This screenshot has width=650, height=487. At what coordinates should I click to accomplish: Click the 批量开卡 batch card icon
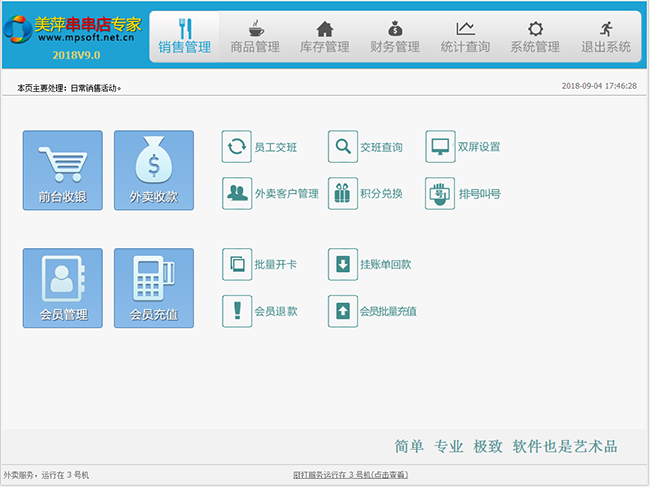coord(237,265)
